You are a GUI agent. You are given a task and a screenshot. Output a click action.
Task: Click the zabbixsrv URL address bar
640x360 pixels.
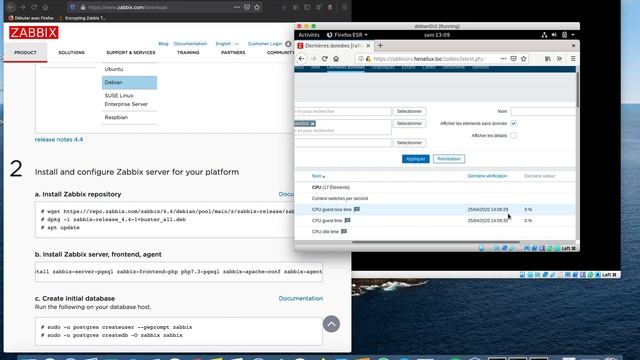pyautogui.click(x=429, y=59)
